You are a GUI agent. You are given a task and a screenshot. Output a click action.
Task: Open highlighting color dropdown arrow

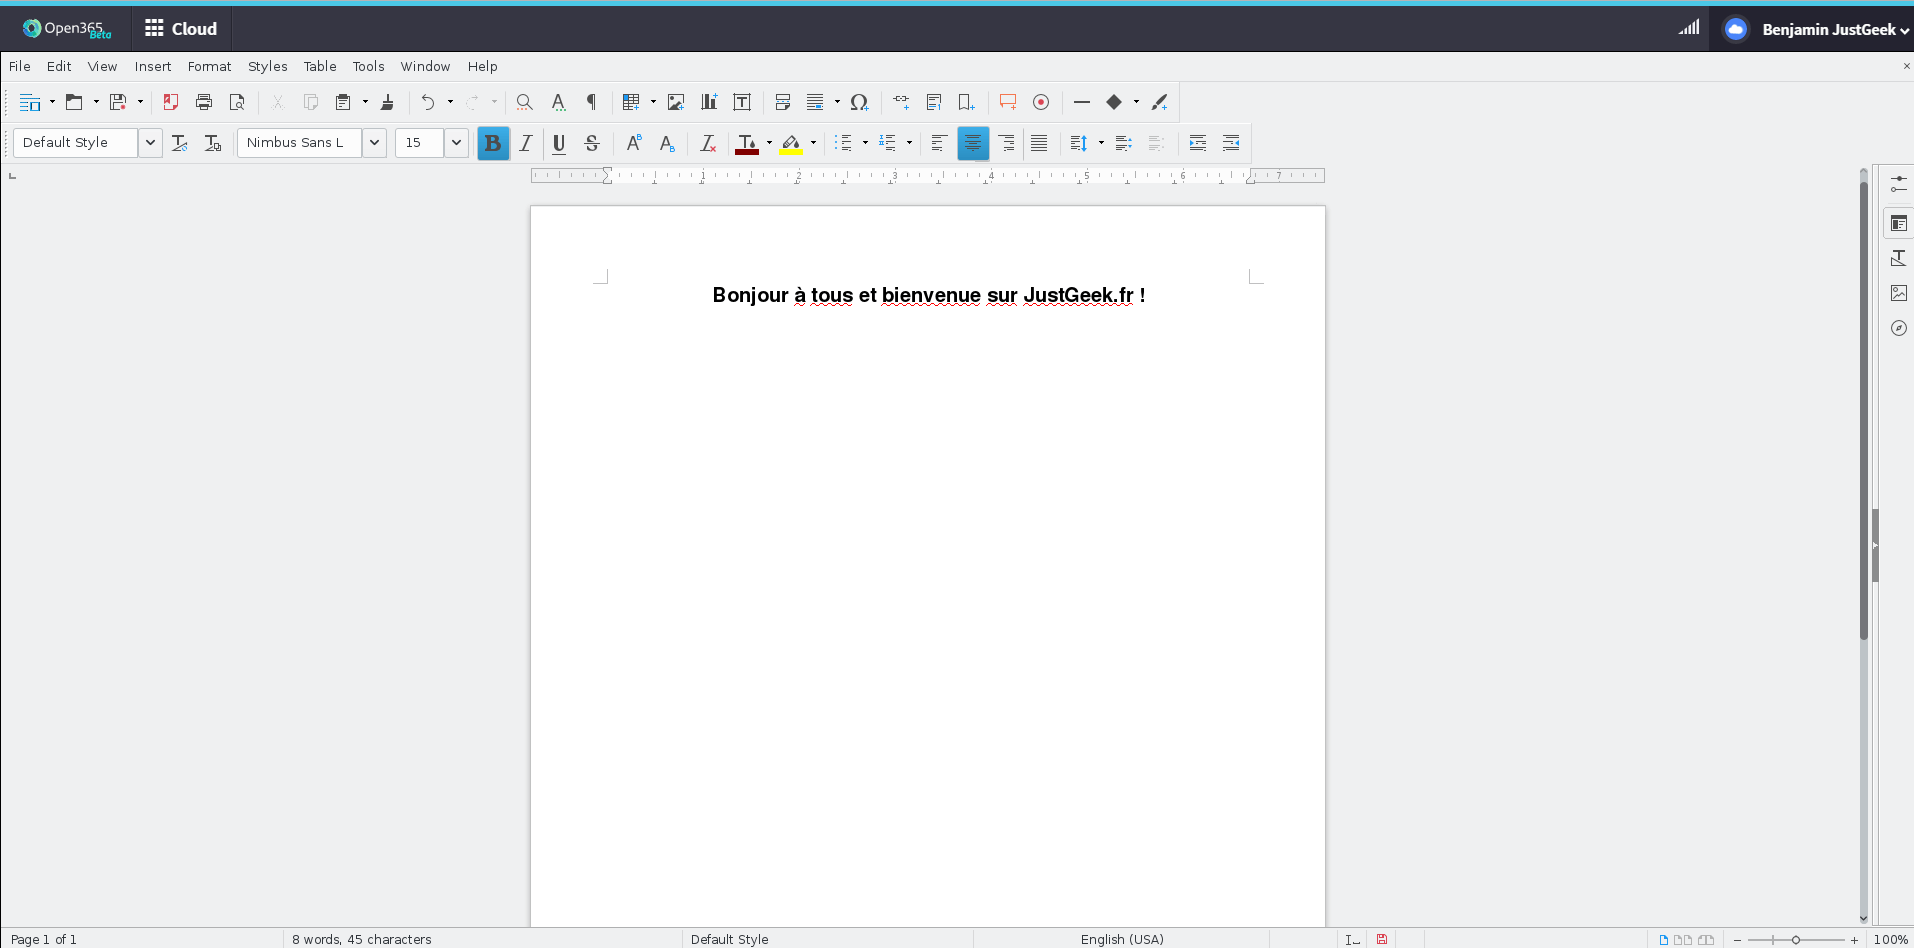[813, 143]
